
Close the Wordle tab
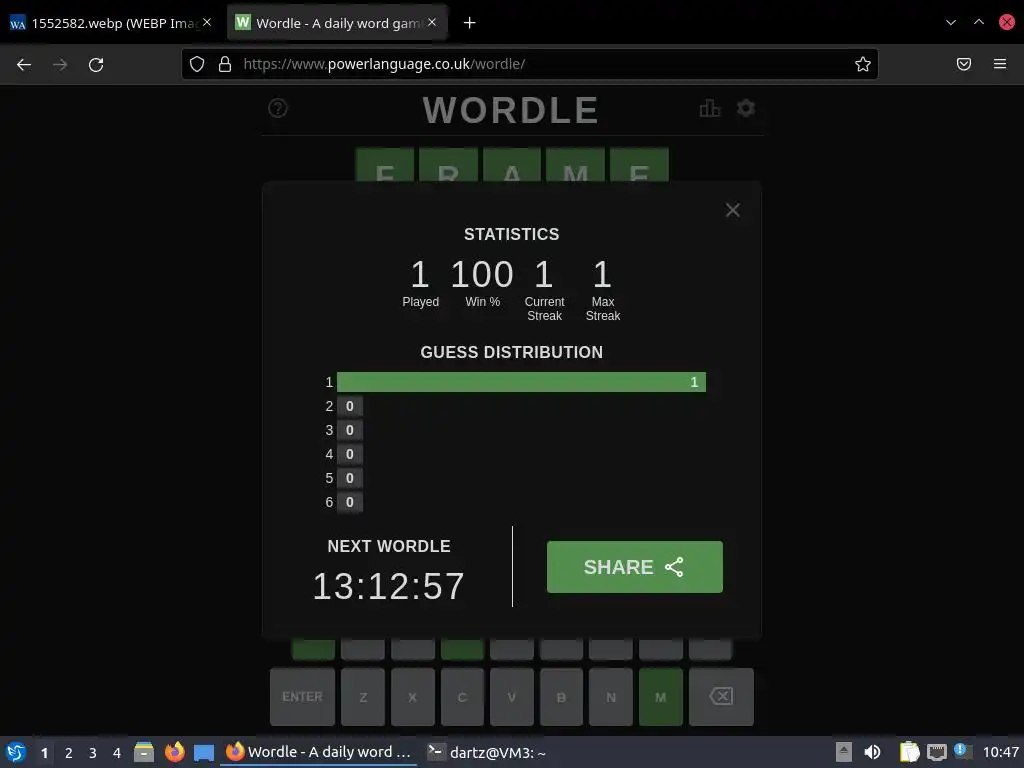click(x=432, y=22)
